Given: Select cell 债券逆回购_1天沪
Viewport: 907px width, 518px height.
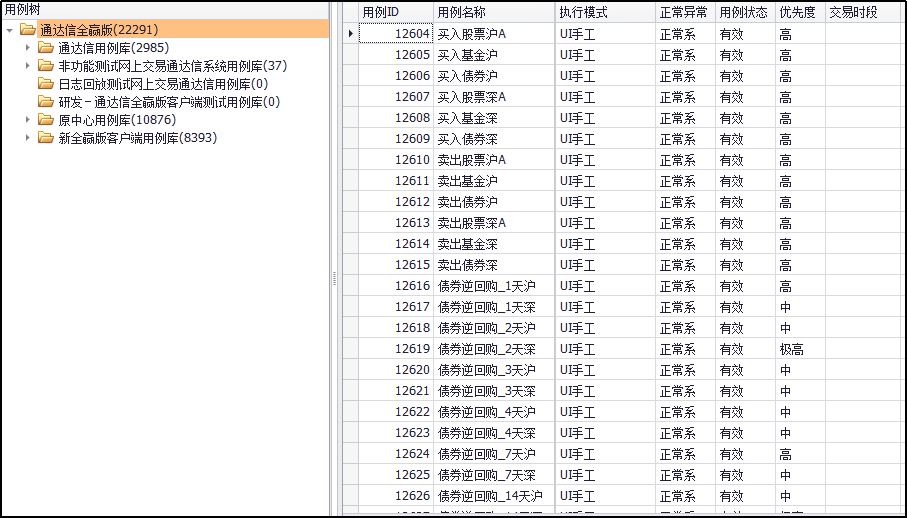Looking at the screenshot, I should tap(494, 286).
